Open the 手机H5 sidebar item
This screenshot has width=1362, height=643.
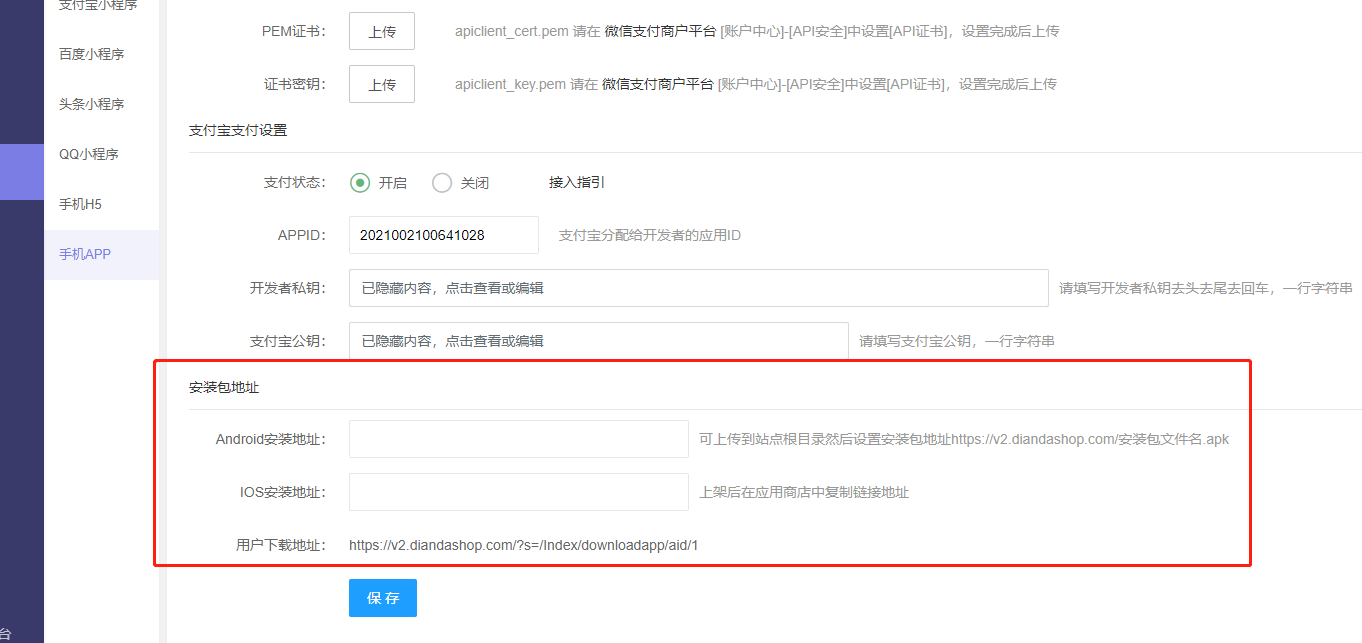point(81,204)
